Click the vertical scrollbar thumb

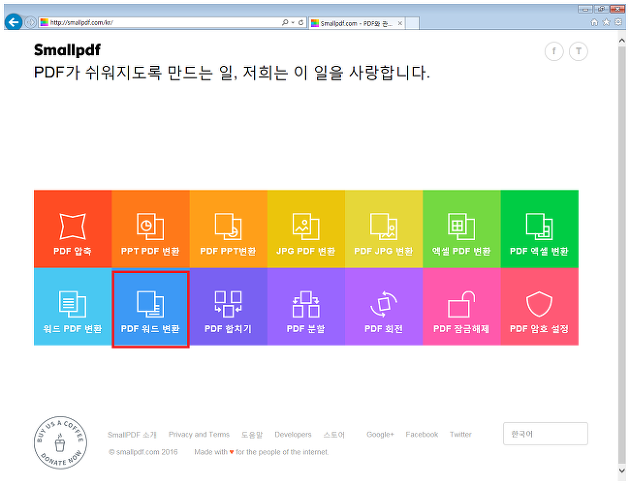[622, 255]
